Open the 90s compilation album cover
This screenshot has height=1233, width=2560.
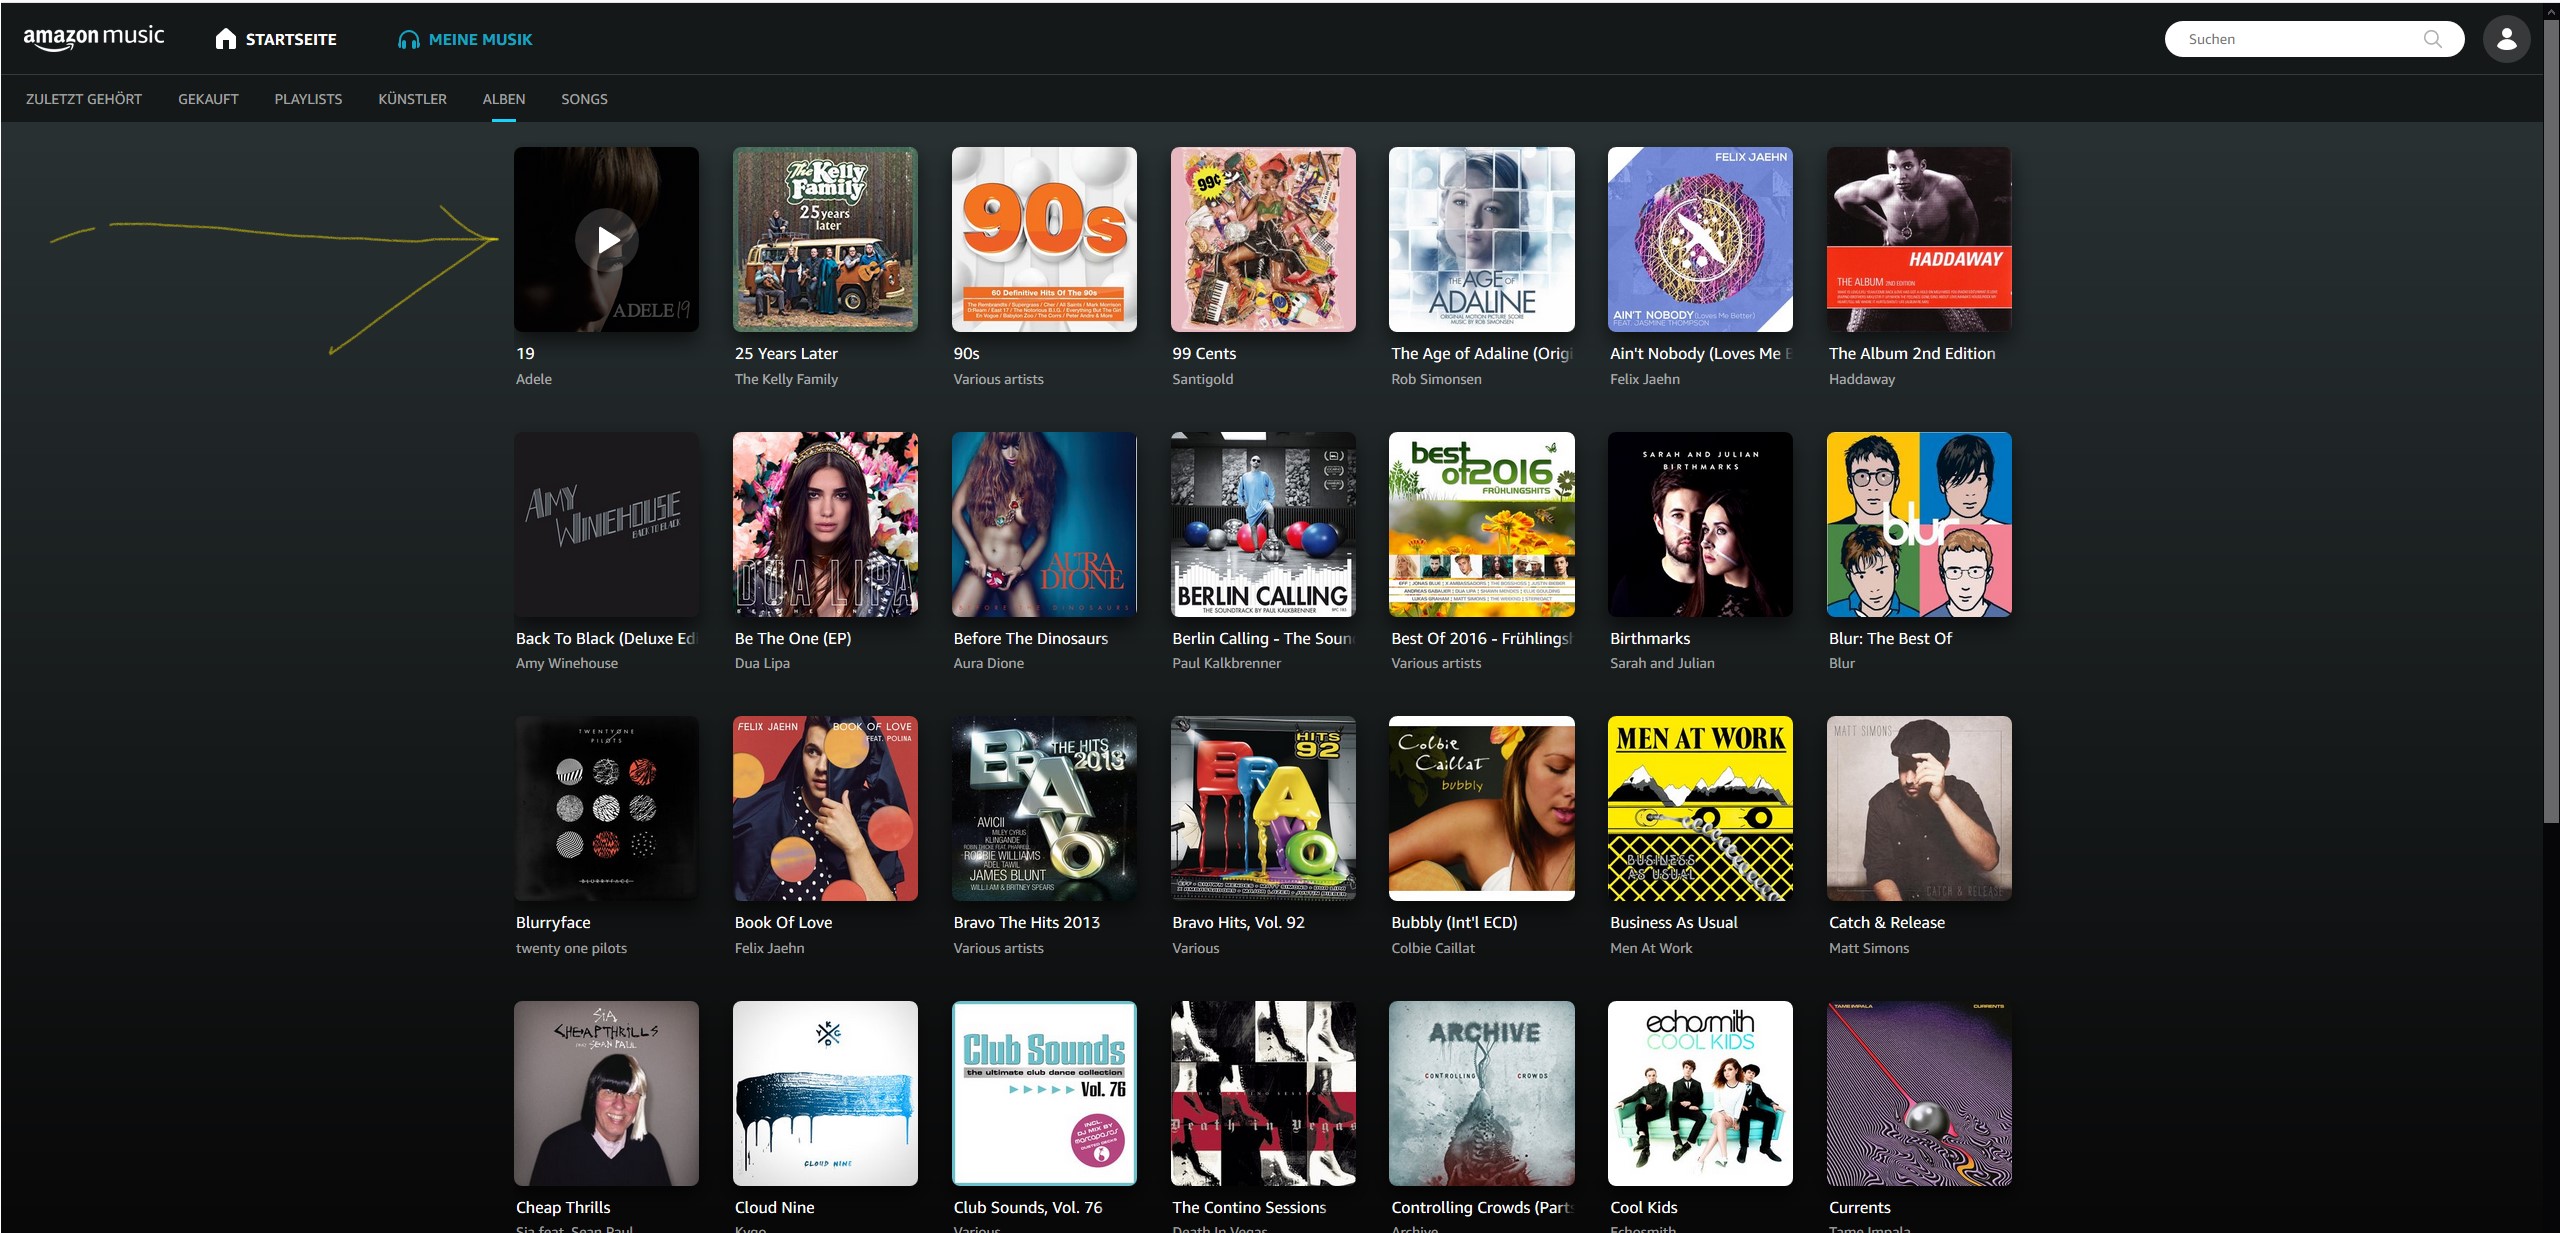coord(1044,239)
